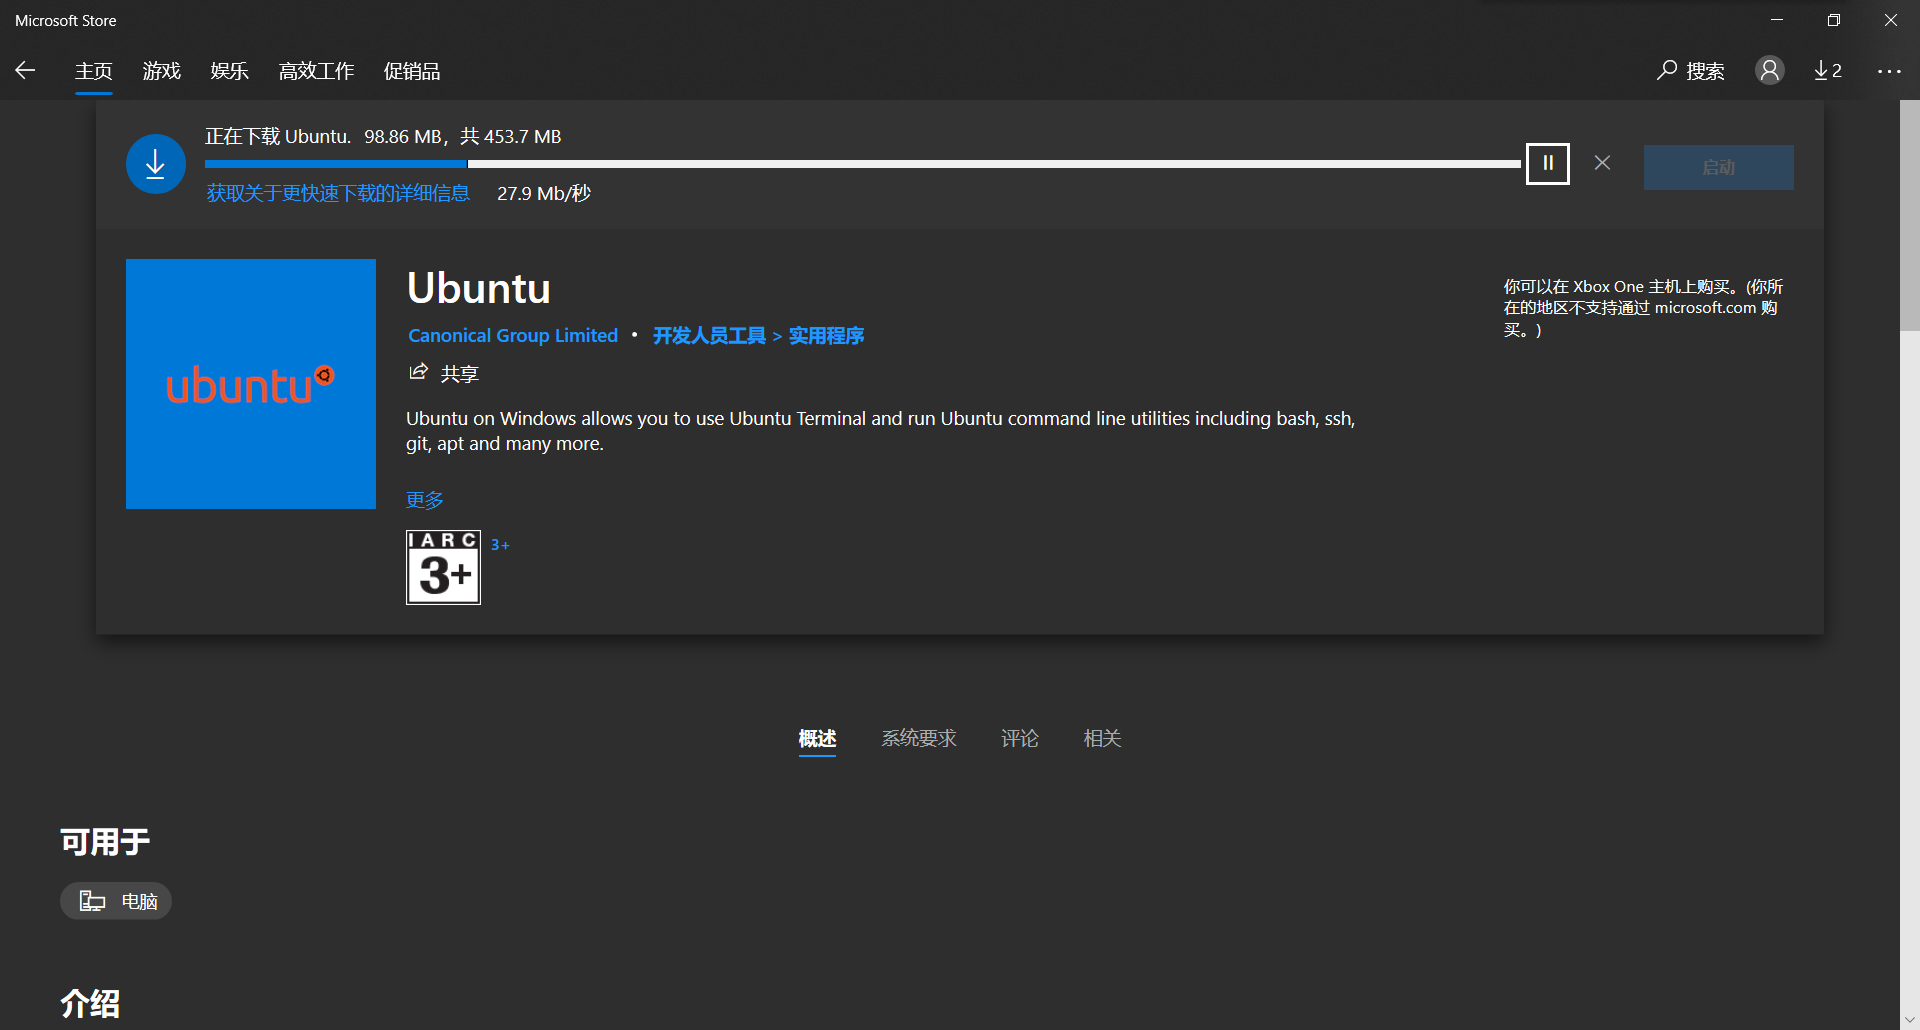Click the Xbox One purchase notice text

(1643, 308)
